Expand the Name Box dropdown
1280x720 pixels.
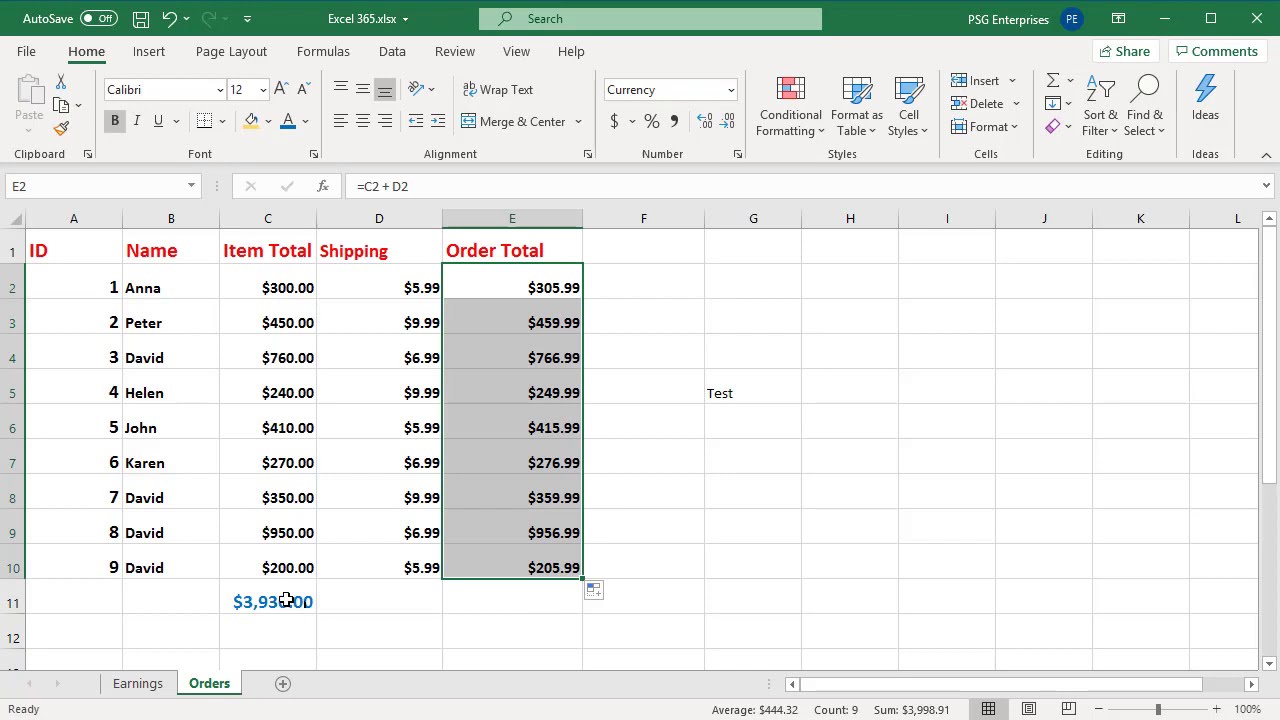191,186
